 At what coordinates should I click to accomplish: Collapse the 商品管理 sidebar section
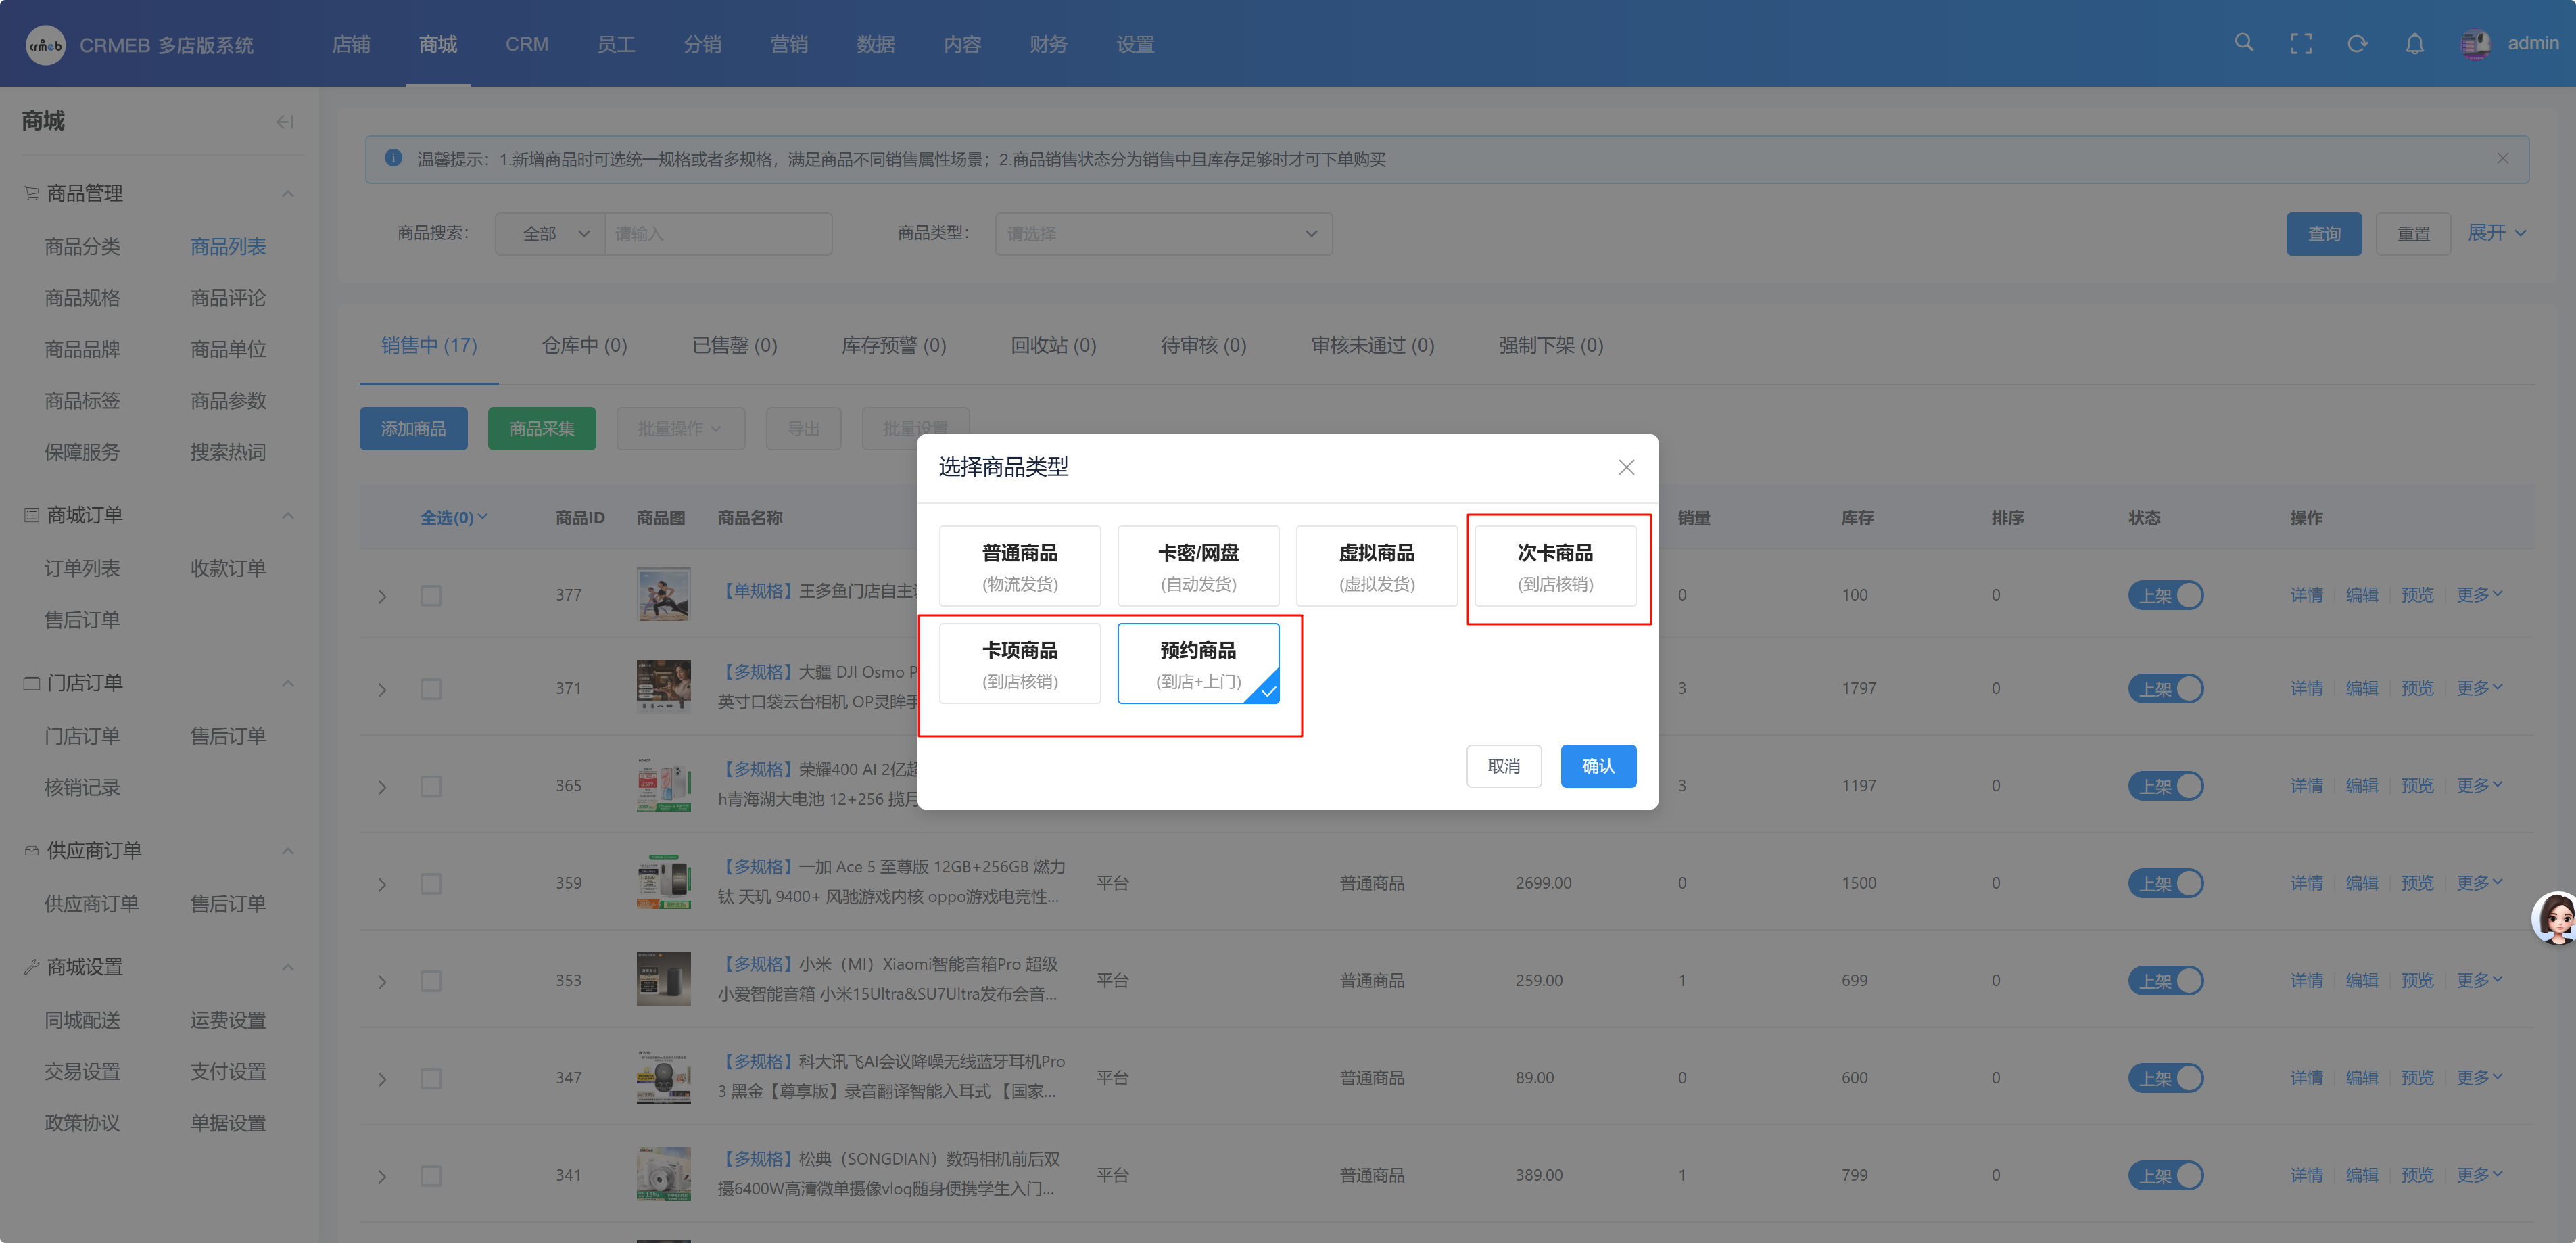(288, 193)
